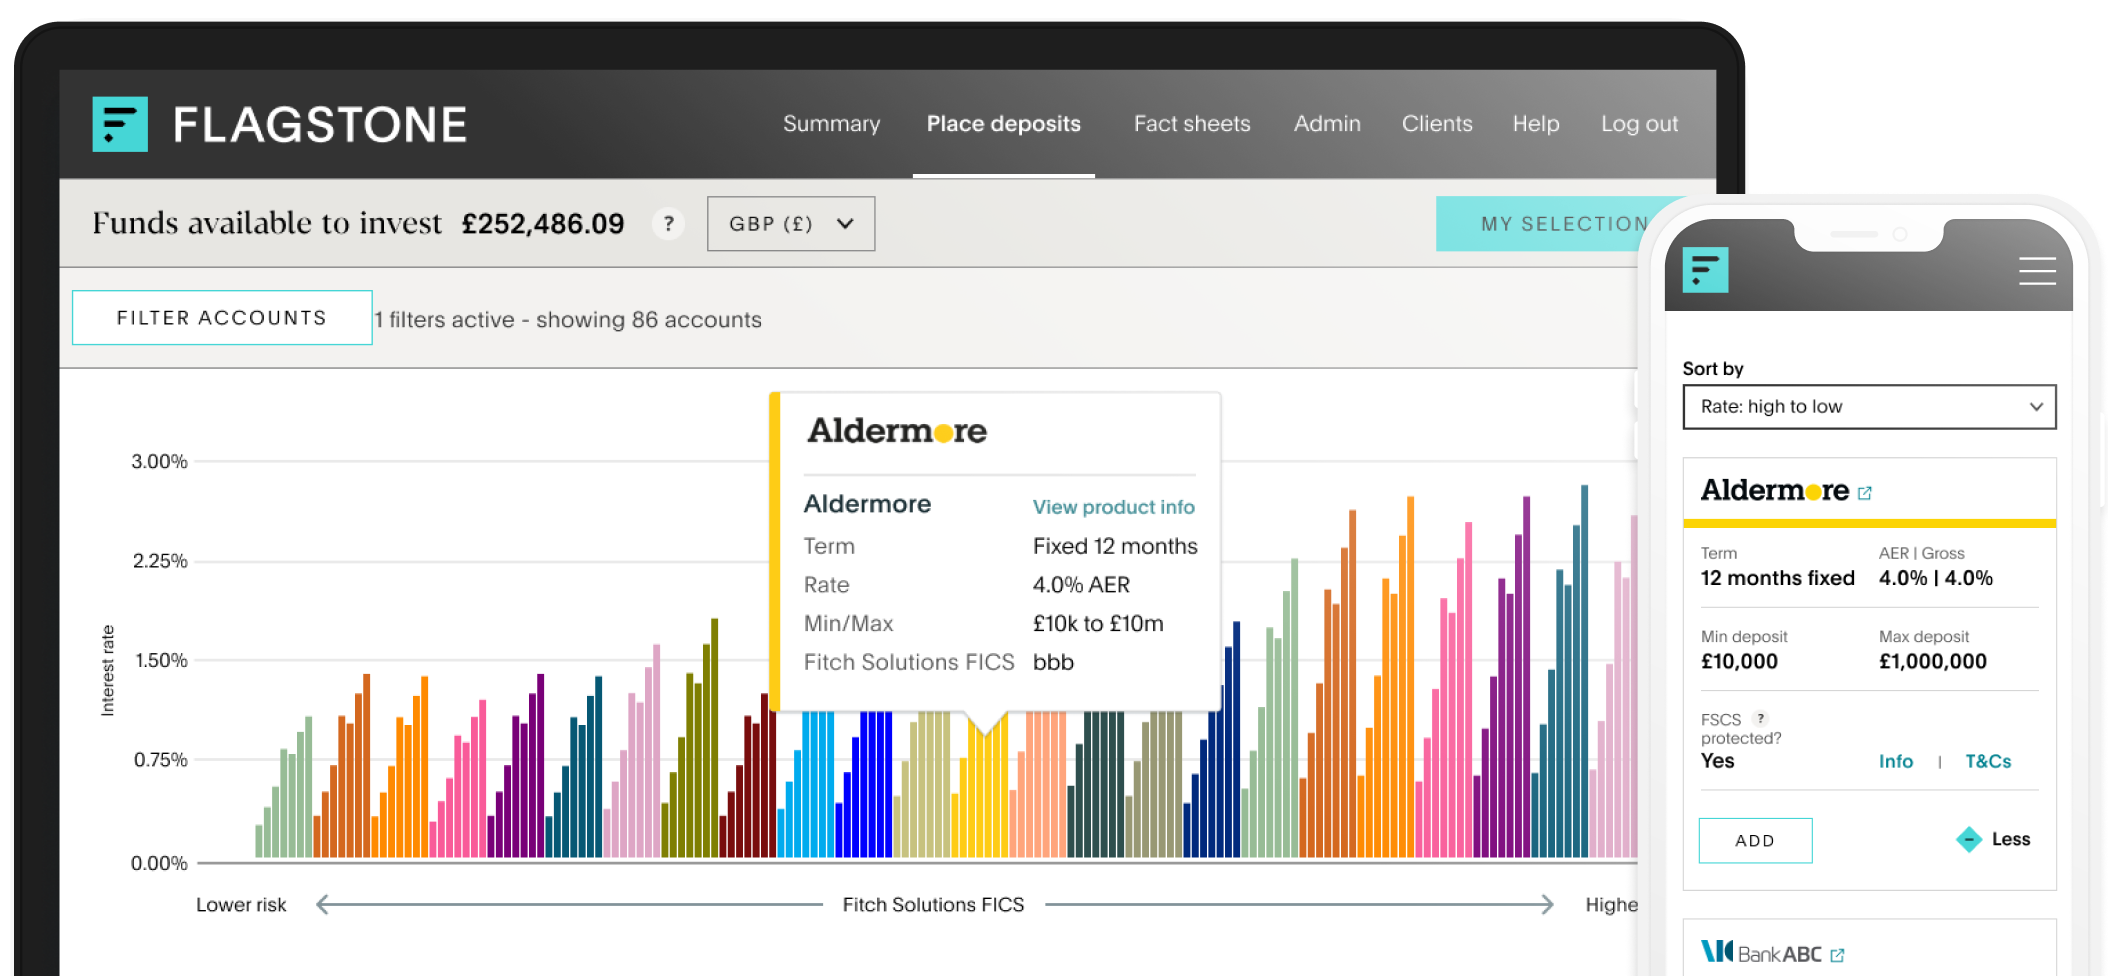Open the Sort by Rate: high to low dropdown
This screenshot has height=976, width=2108.
(1869, 407)
